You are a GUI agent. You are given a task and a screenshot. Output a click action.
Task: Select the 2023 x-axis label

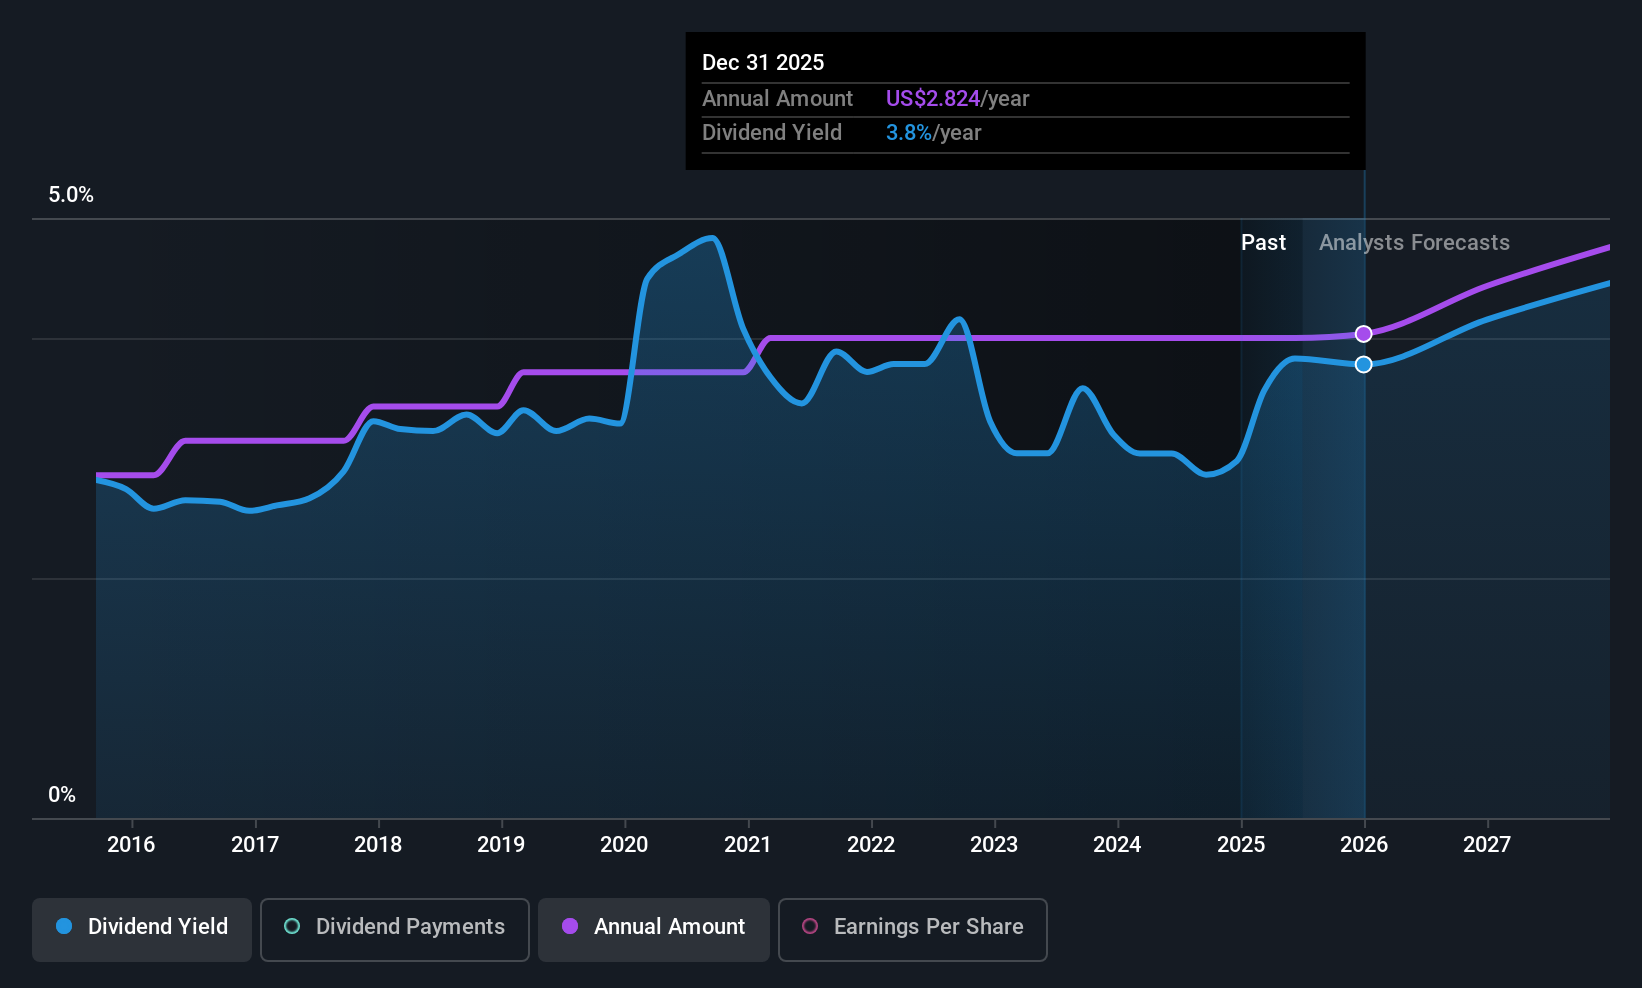[x=994, y=844]
